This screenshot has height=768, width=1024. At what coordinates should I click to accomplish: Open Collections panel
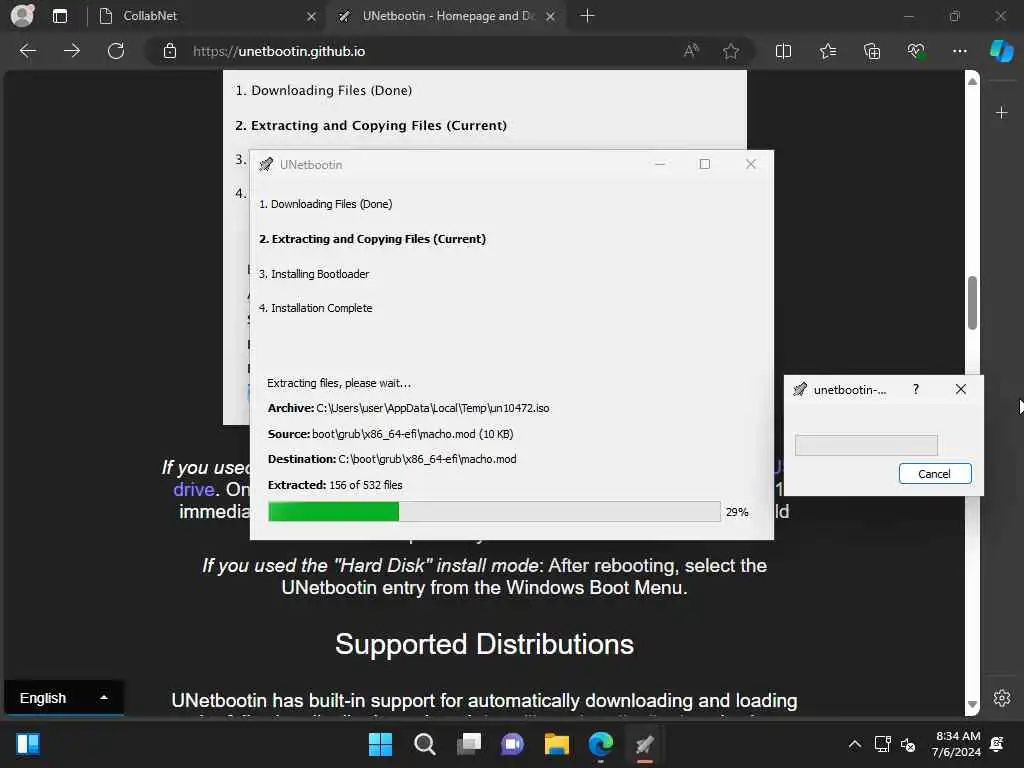pyautogui.click(x=872, y=51)
